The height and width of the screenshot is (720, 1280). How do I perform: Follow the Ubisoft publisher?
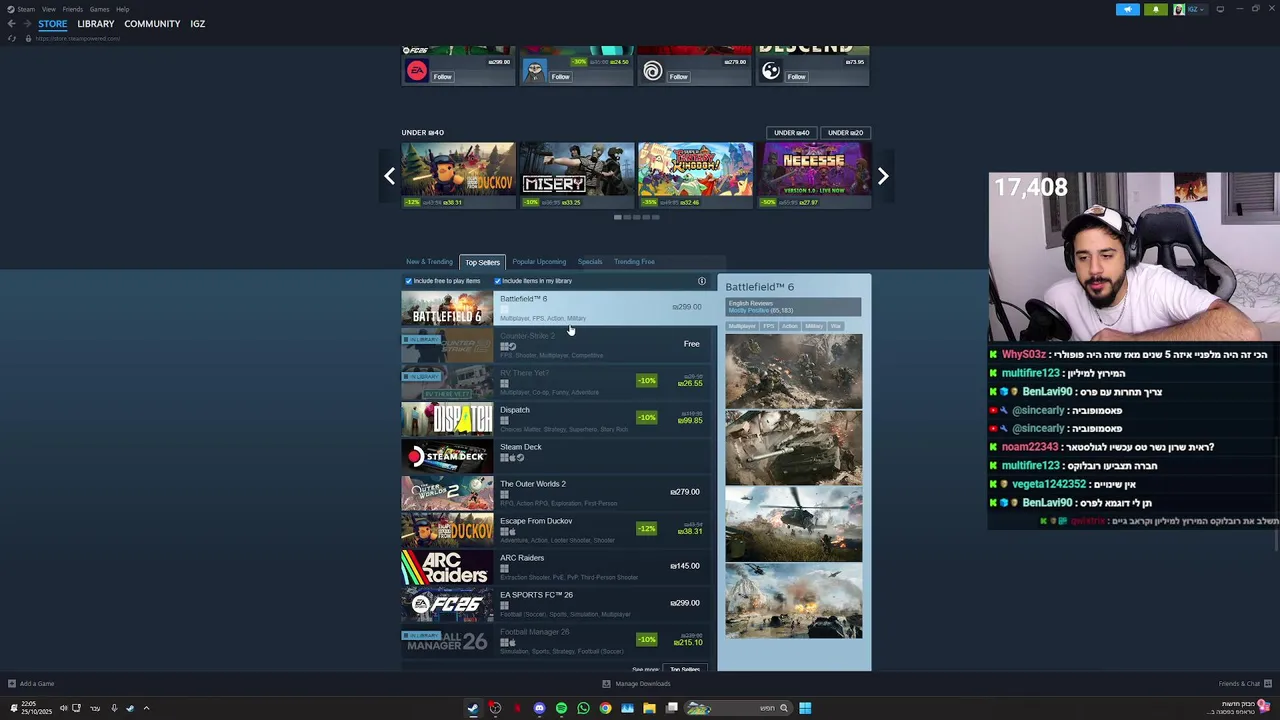coord(678,77)
